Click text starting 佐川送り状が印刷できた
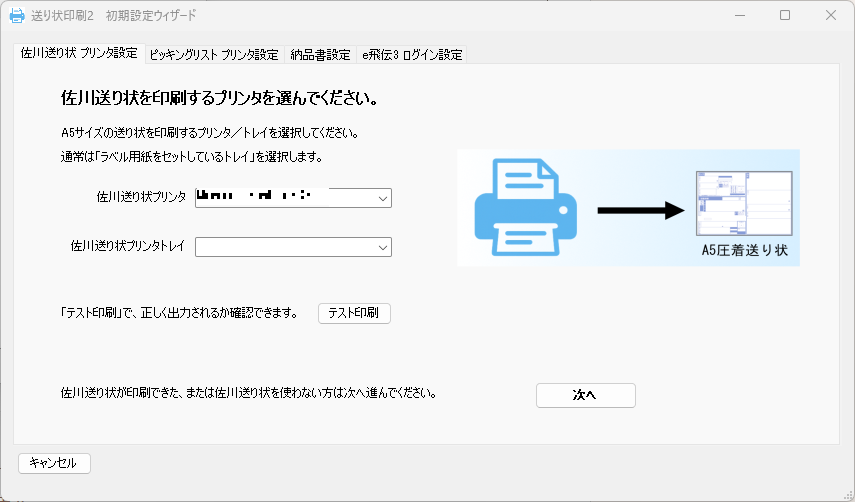The height and width of the screenshot is (502, 855). [x=249, y=393]
